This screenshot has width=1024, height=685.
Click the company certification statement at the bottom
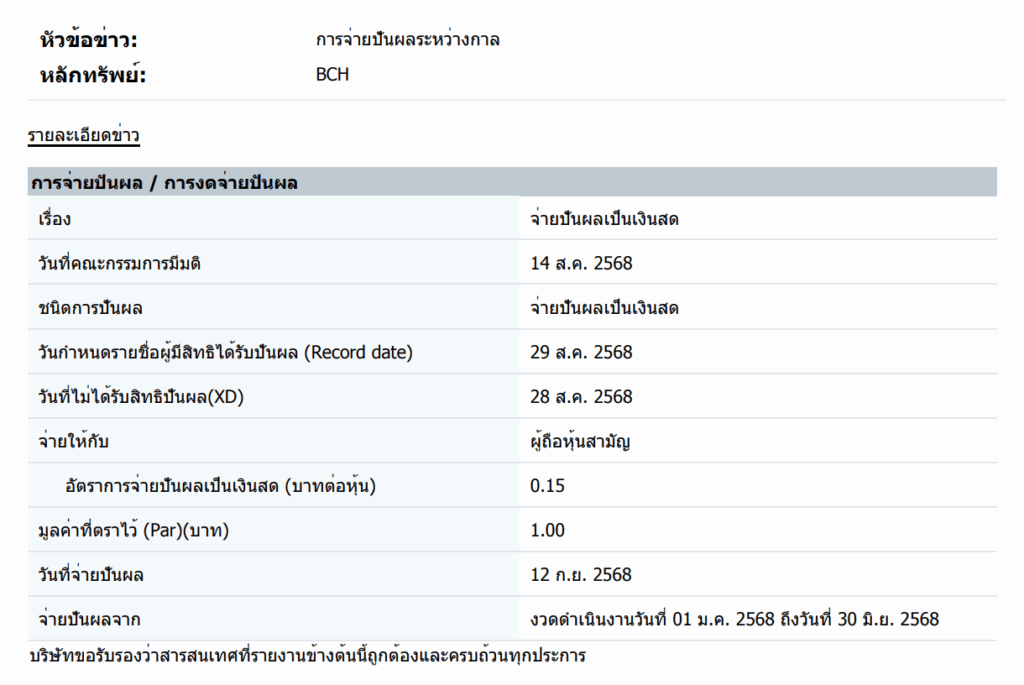click(x=308, y=657)
